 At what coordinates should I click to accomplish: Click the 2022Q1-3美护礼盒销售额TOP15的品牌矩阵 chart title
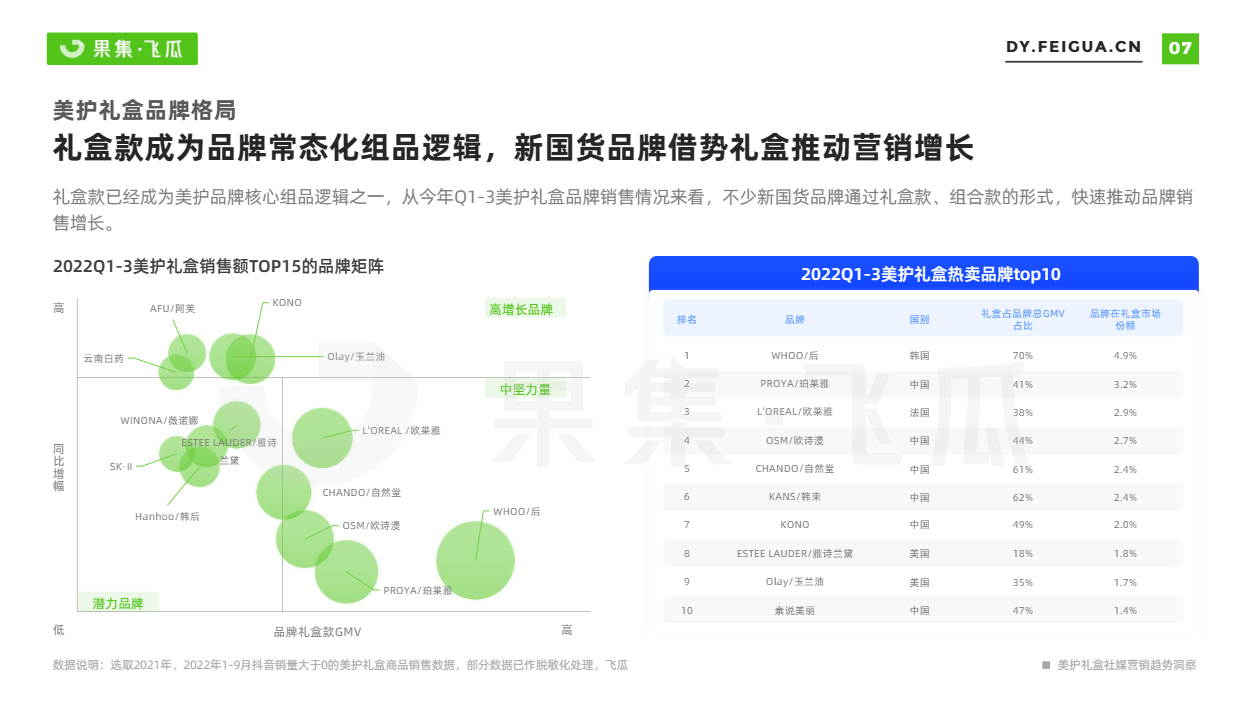click(218, 267)
